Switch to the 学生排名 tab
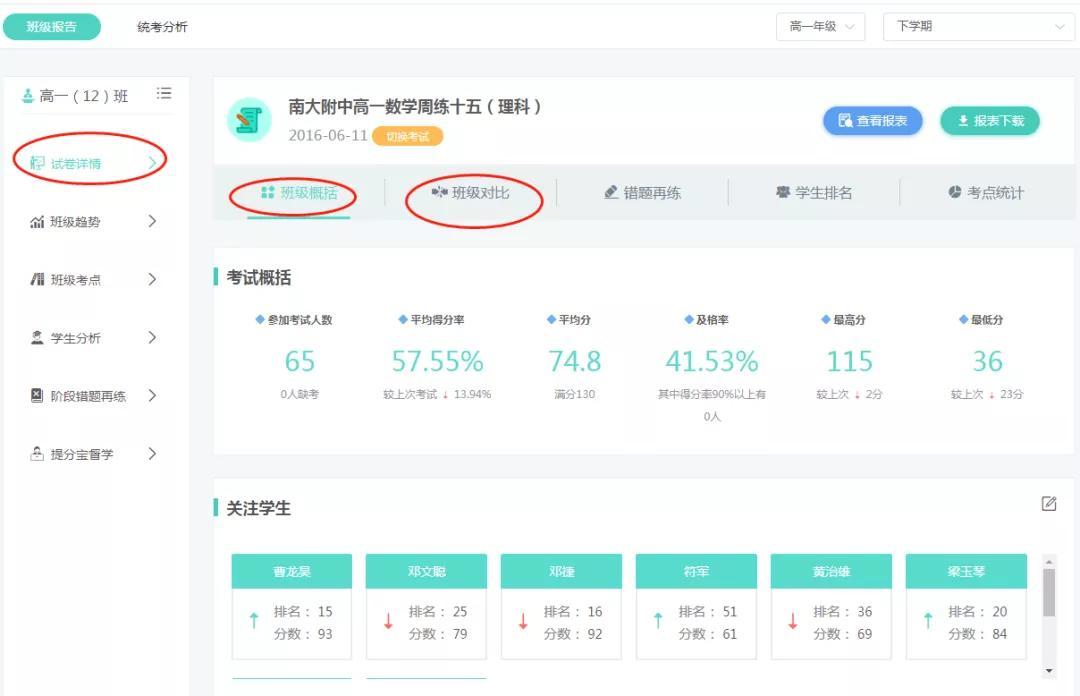 tap(814, 193)
